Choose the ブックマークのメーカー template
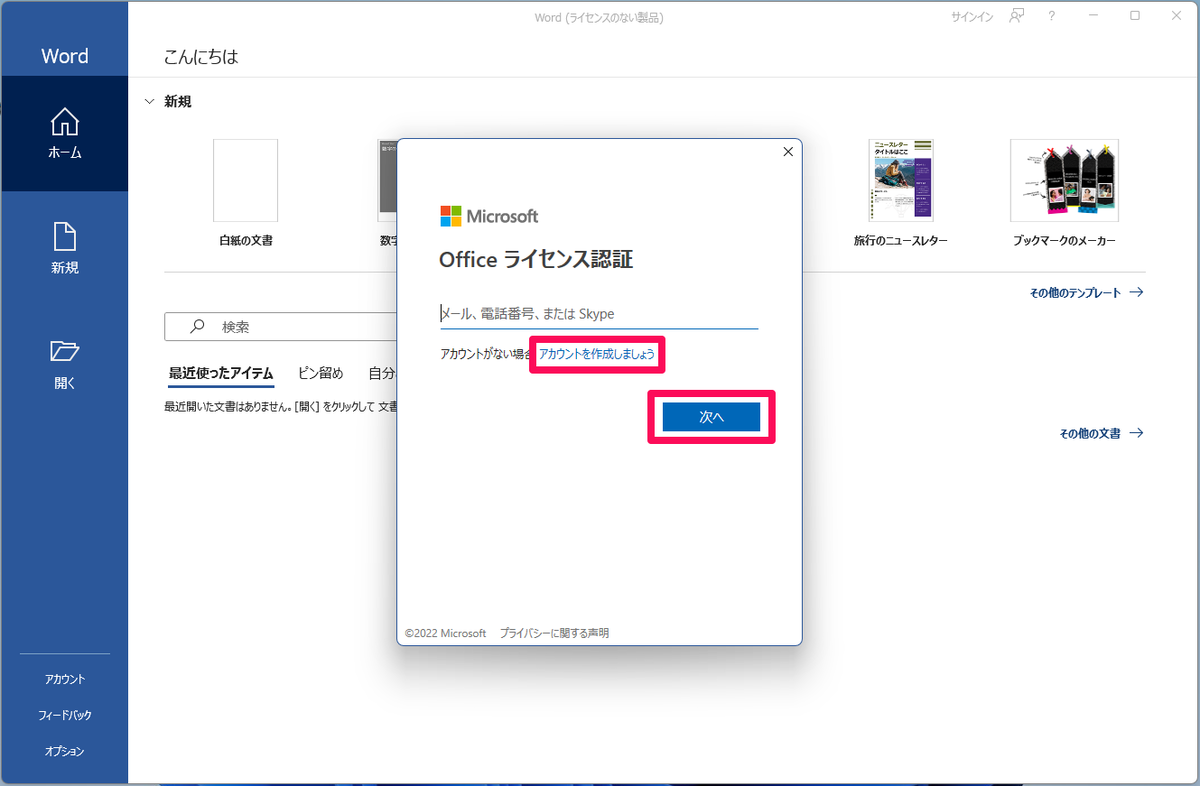Viewport: 1200px width, 786px height. tap(1064, 192)
